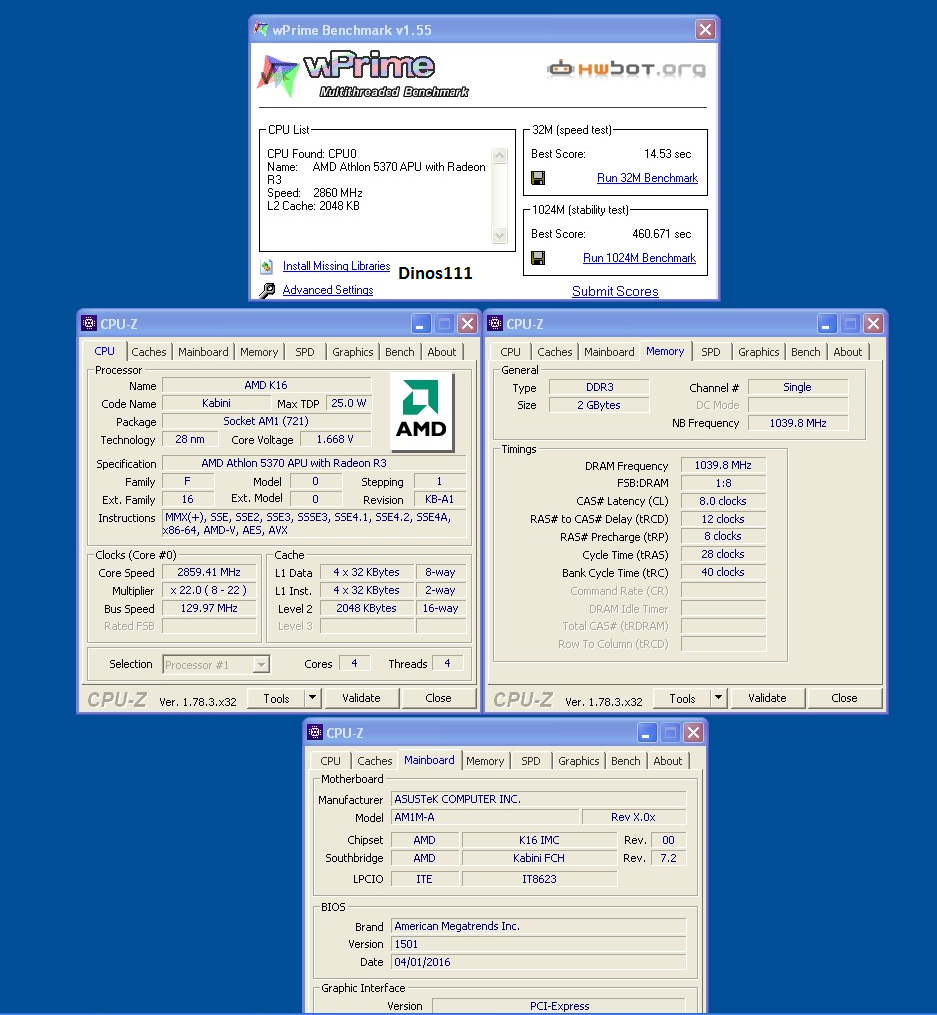The height and width of the screenshot is (1015, 937).
Task: Open the Bench tab in the left CPU-Z window
Action: pyautogui.click(x=399, y=352)
